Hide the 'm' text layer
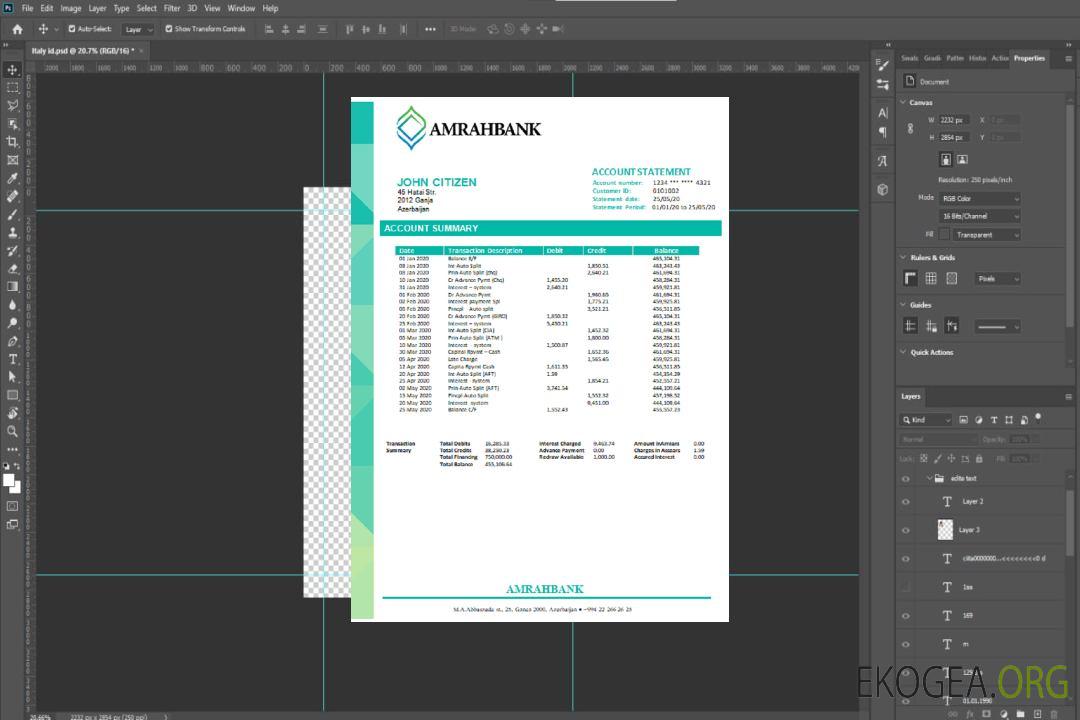The height and width of the screenshot is (720, 1080). 906,645
